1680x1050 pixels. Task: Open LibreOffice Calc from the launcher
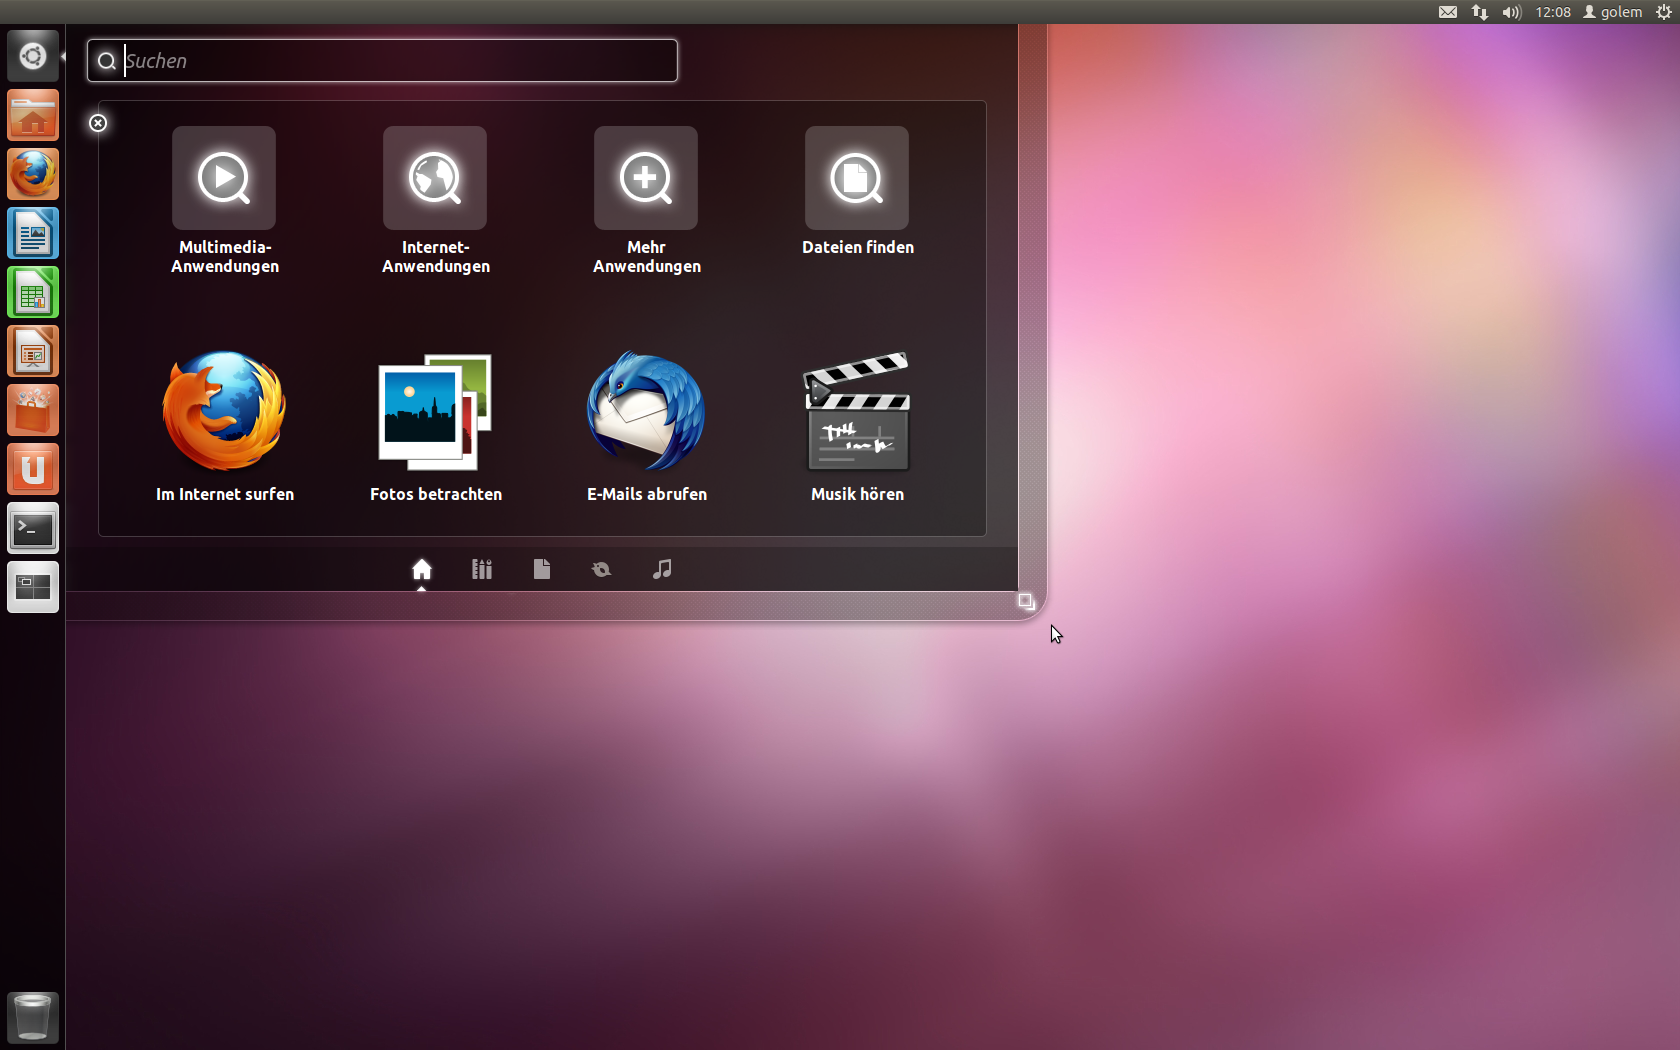(x=33, y=292)
